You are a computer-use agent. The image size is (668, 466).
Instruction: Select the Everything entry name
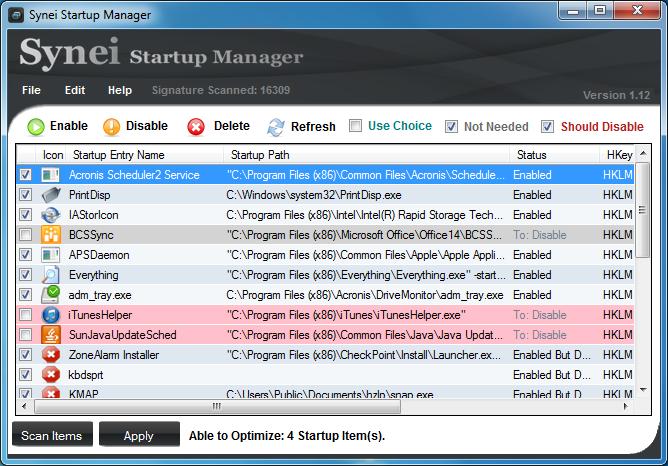click(x=94, y=275)
